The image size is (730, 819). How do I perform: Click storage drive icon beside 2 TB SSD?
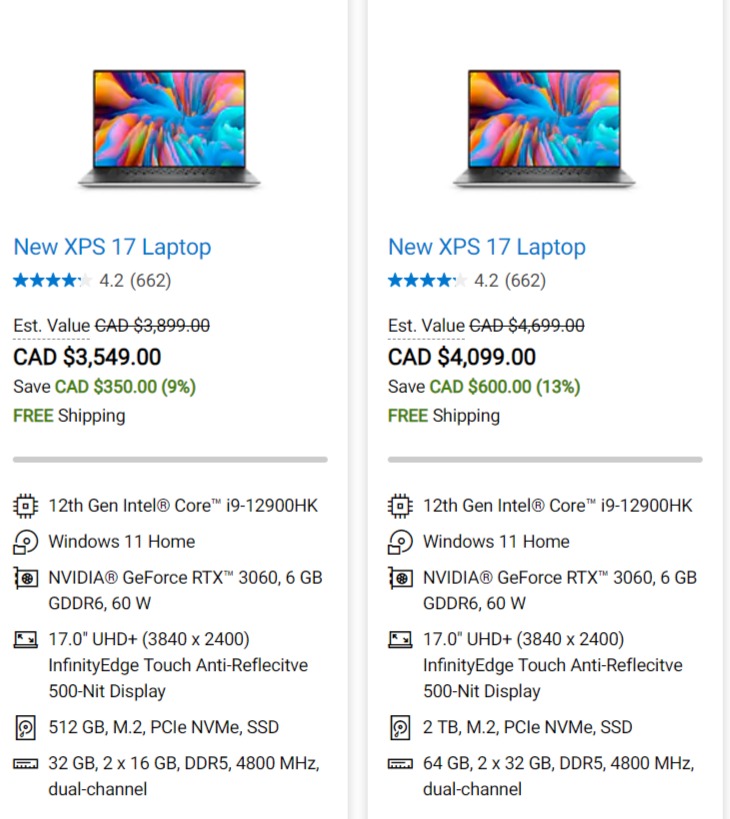[x=400, y=727]
